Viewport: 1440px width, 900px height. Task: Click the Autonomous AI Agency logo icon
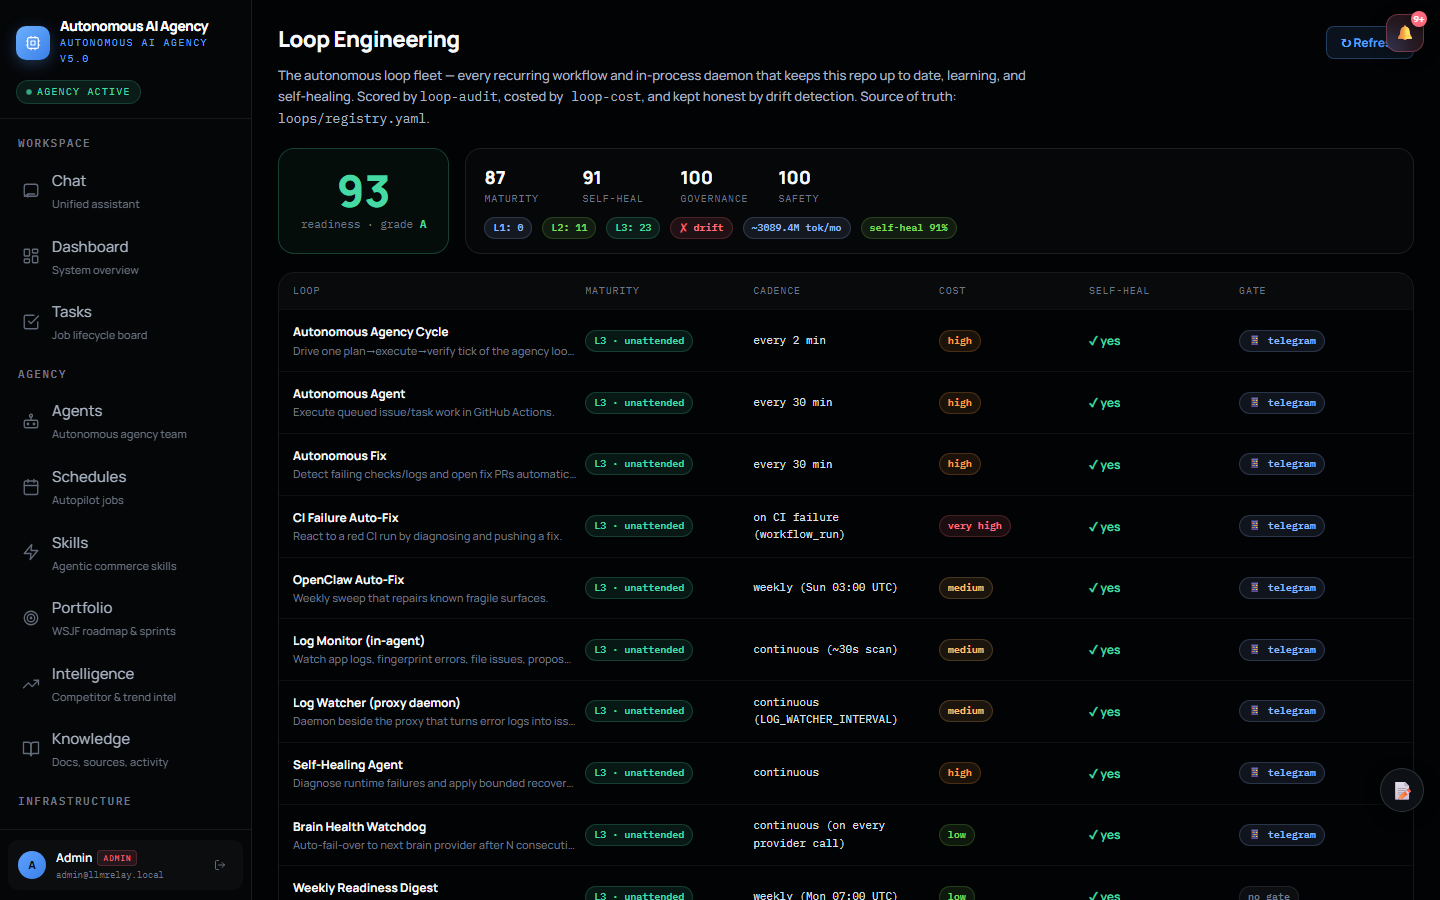33,43
